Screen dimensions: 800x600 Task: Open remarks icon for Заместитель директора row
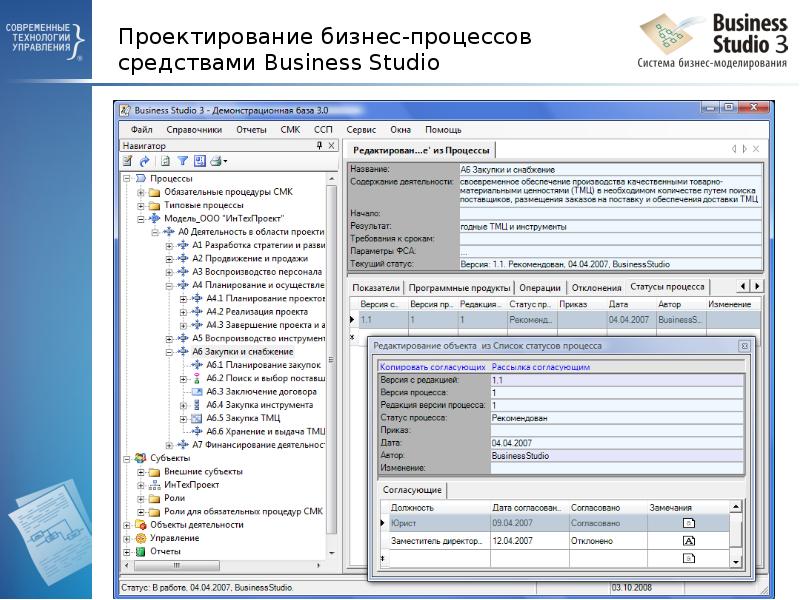click(688, 541)
